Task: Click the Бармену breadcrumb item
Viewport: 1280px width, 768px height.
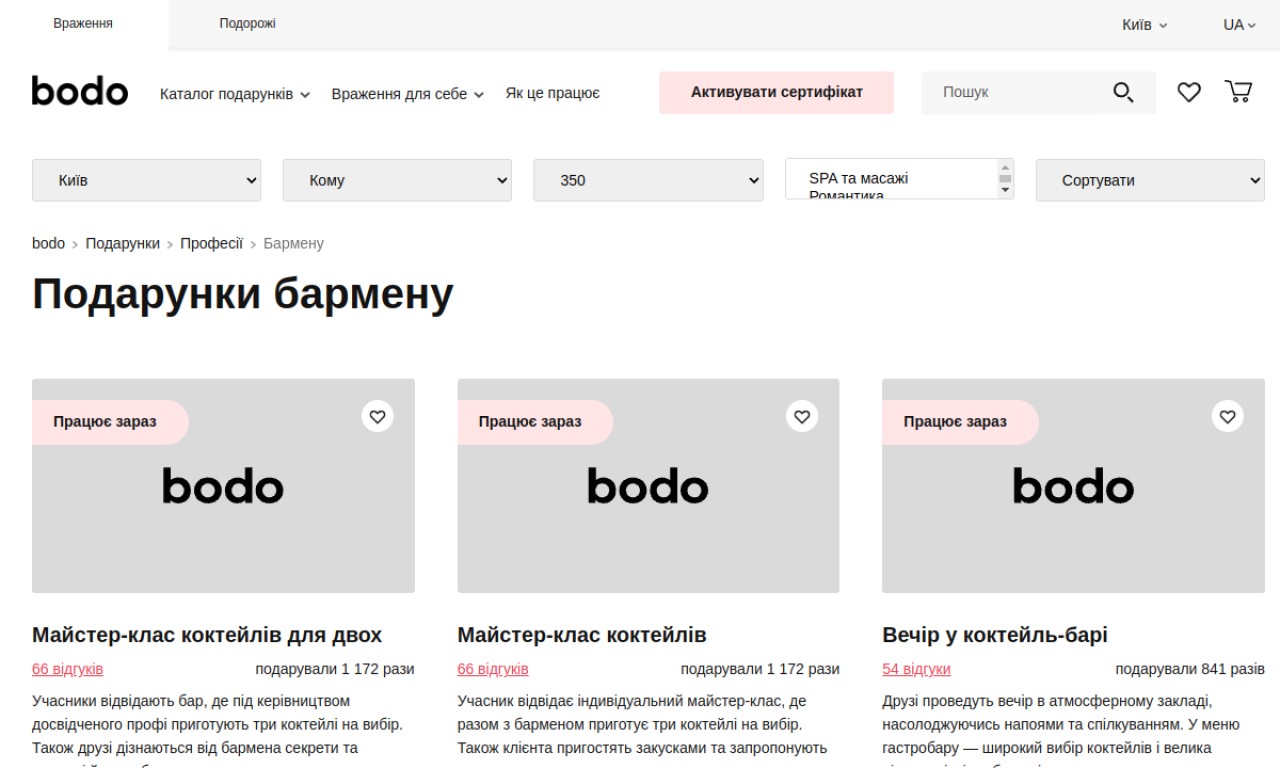Action: click(293, 243)
